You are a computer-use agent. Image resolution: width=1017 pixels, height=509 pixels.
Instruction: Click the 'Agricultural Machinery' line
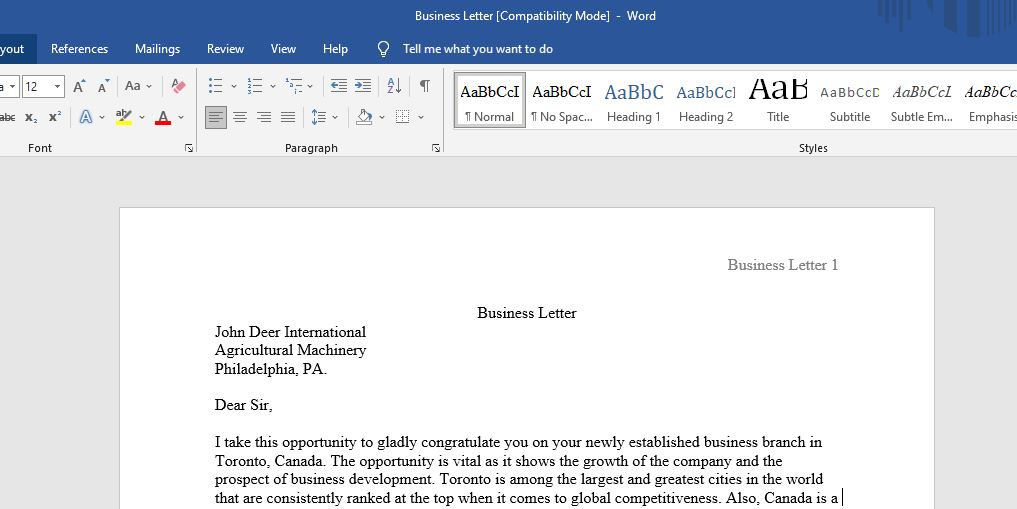pos(291,350)
